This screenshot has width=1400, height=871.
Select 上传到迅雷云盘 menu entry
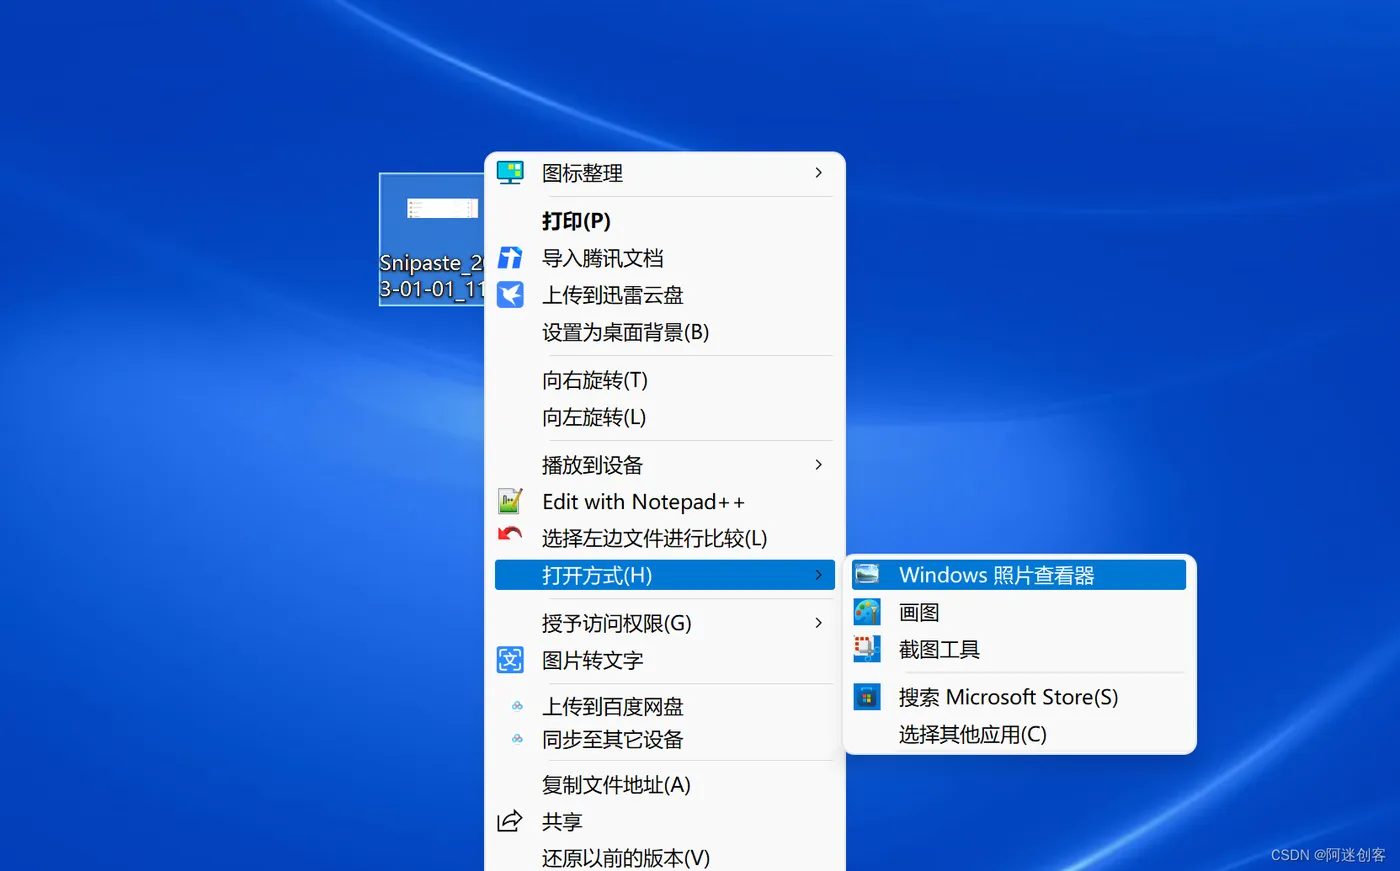coord(665,295)
